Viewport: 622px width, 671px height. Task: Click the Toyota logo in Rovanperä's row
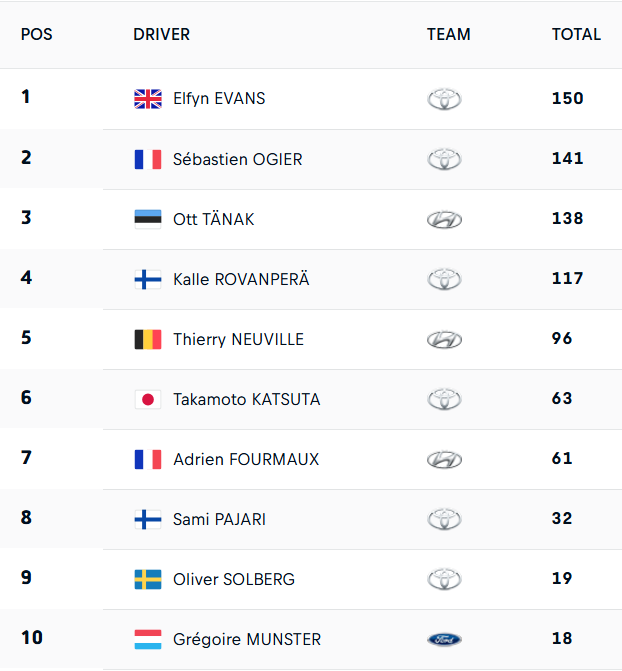(x=444, y=279)
